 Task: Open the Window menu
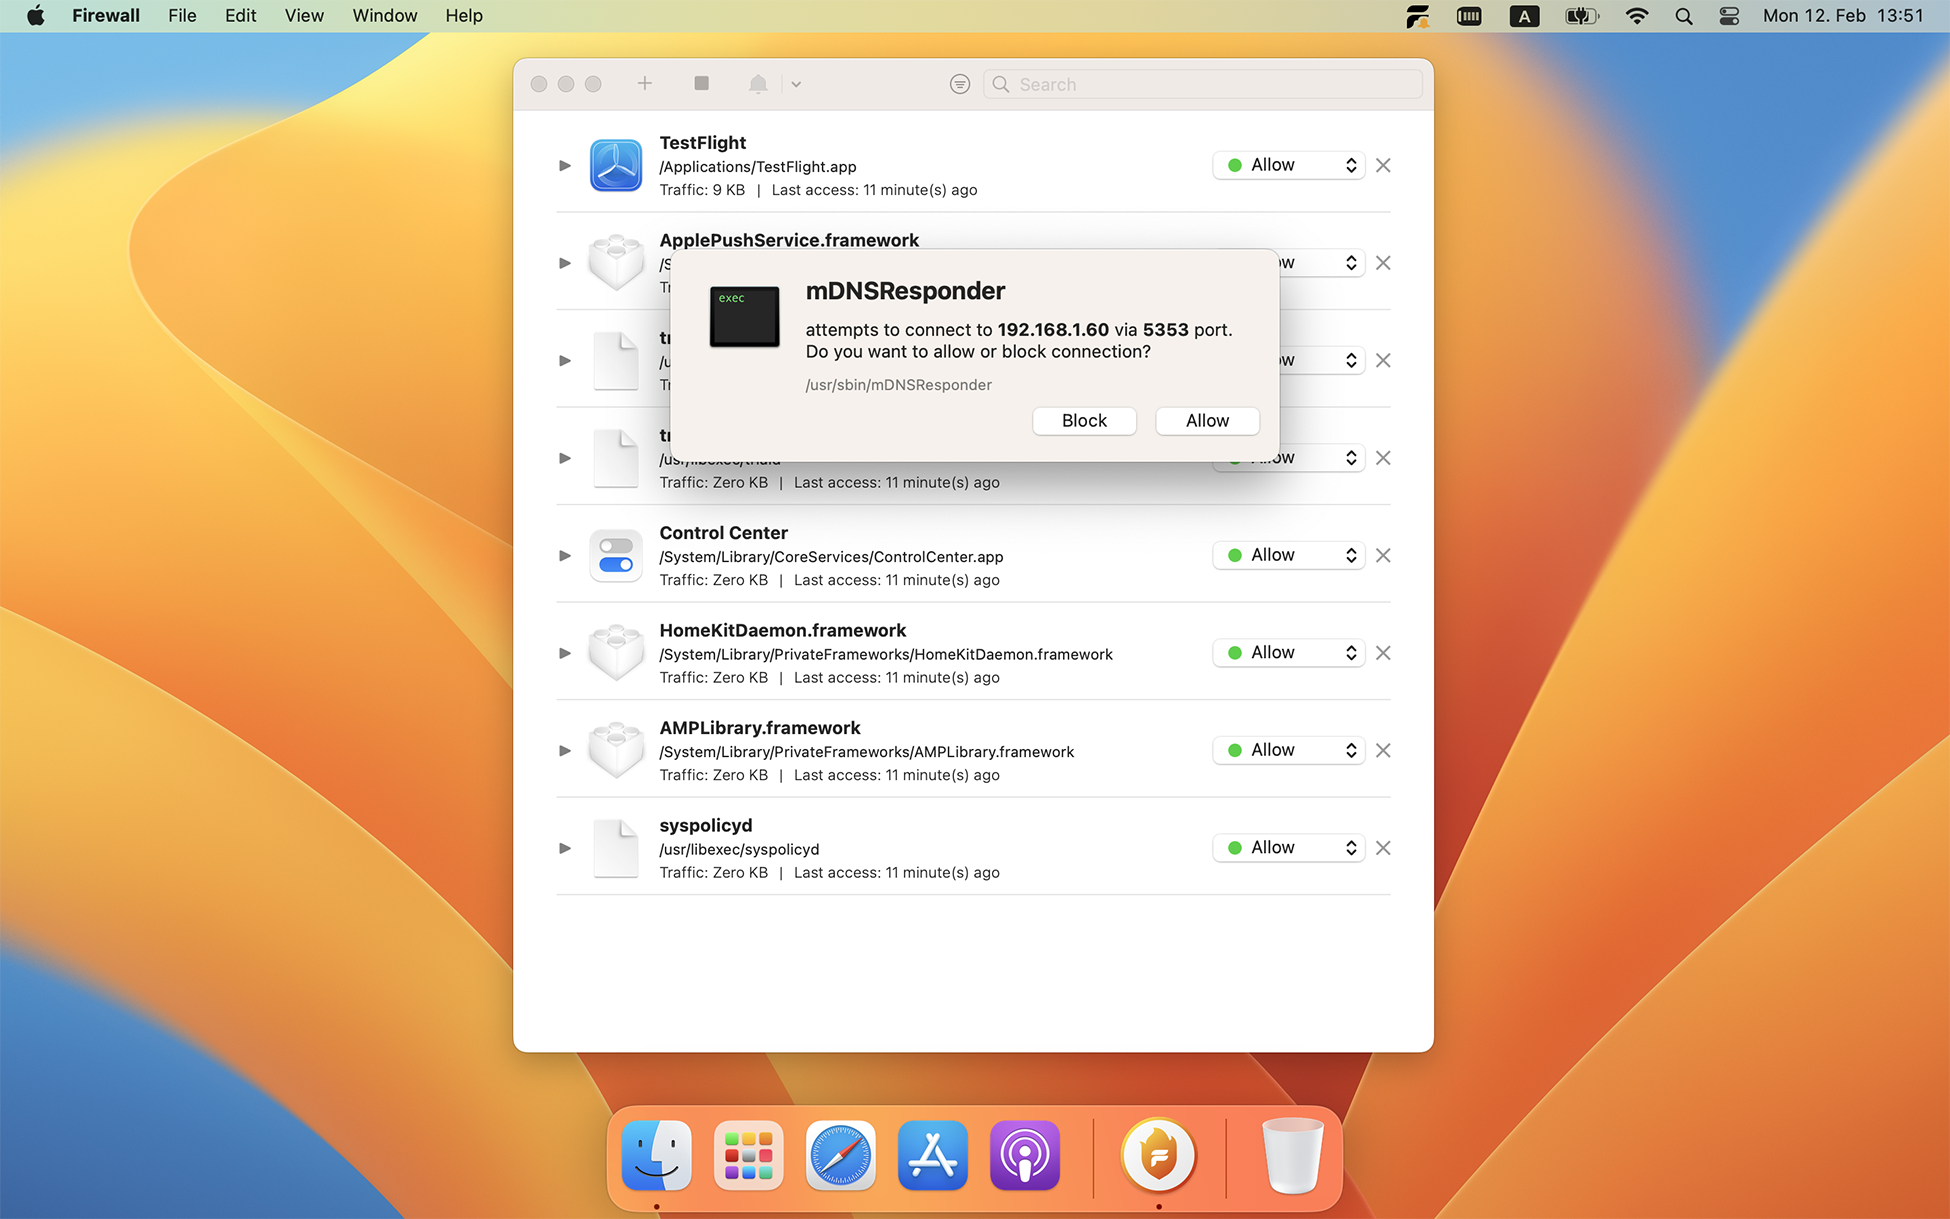pos(384,16)
